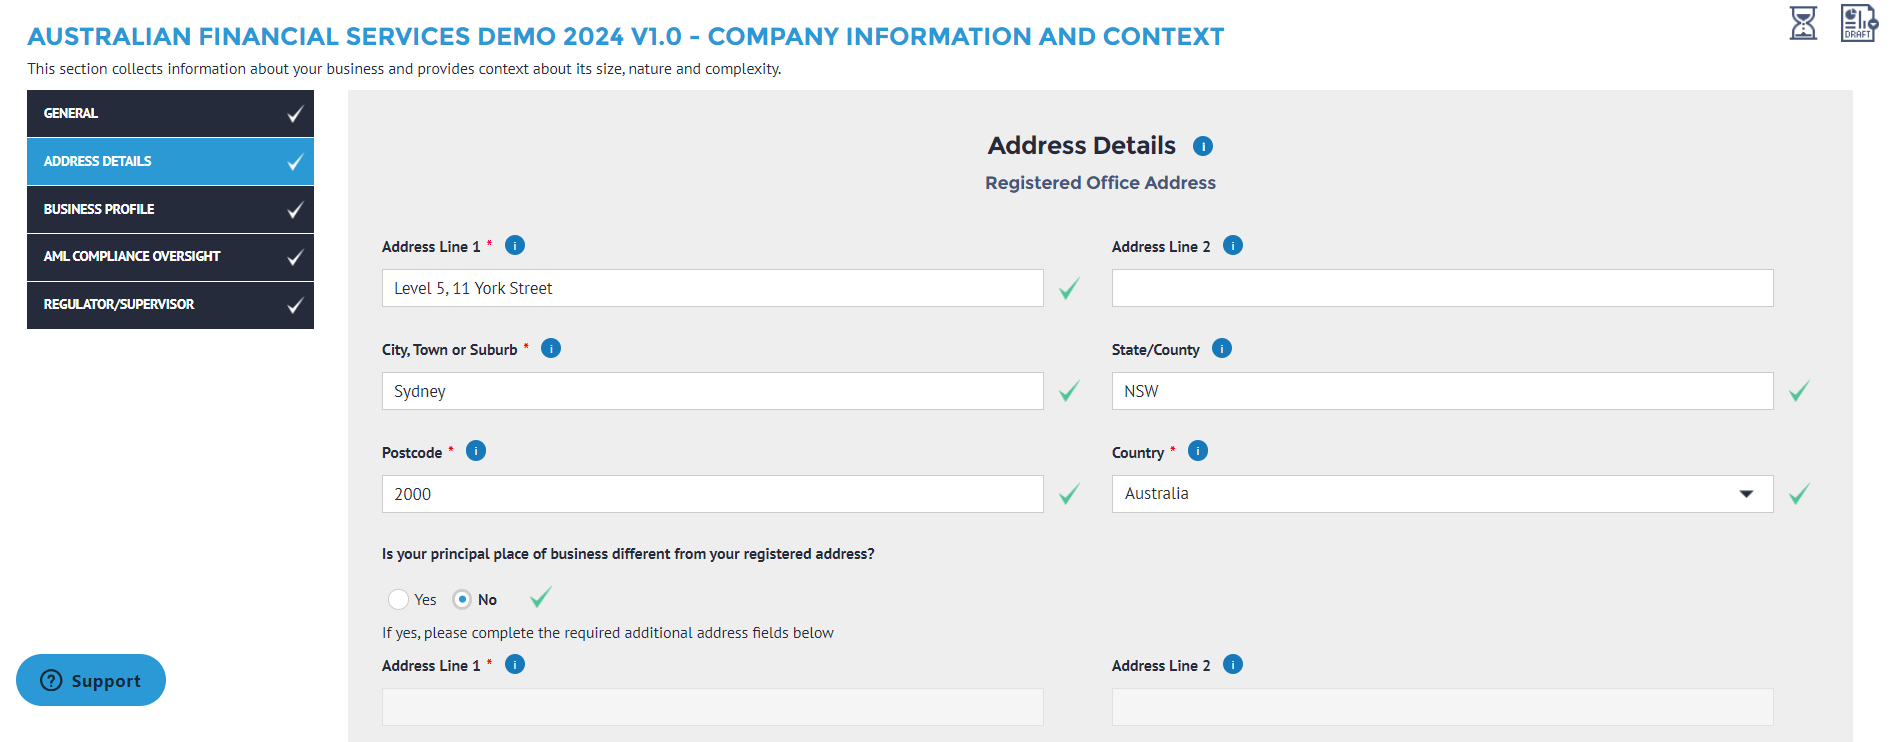Select the Yes radio button
The width and height of the screenshot is (1894, 742).
point(398,599)
